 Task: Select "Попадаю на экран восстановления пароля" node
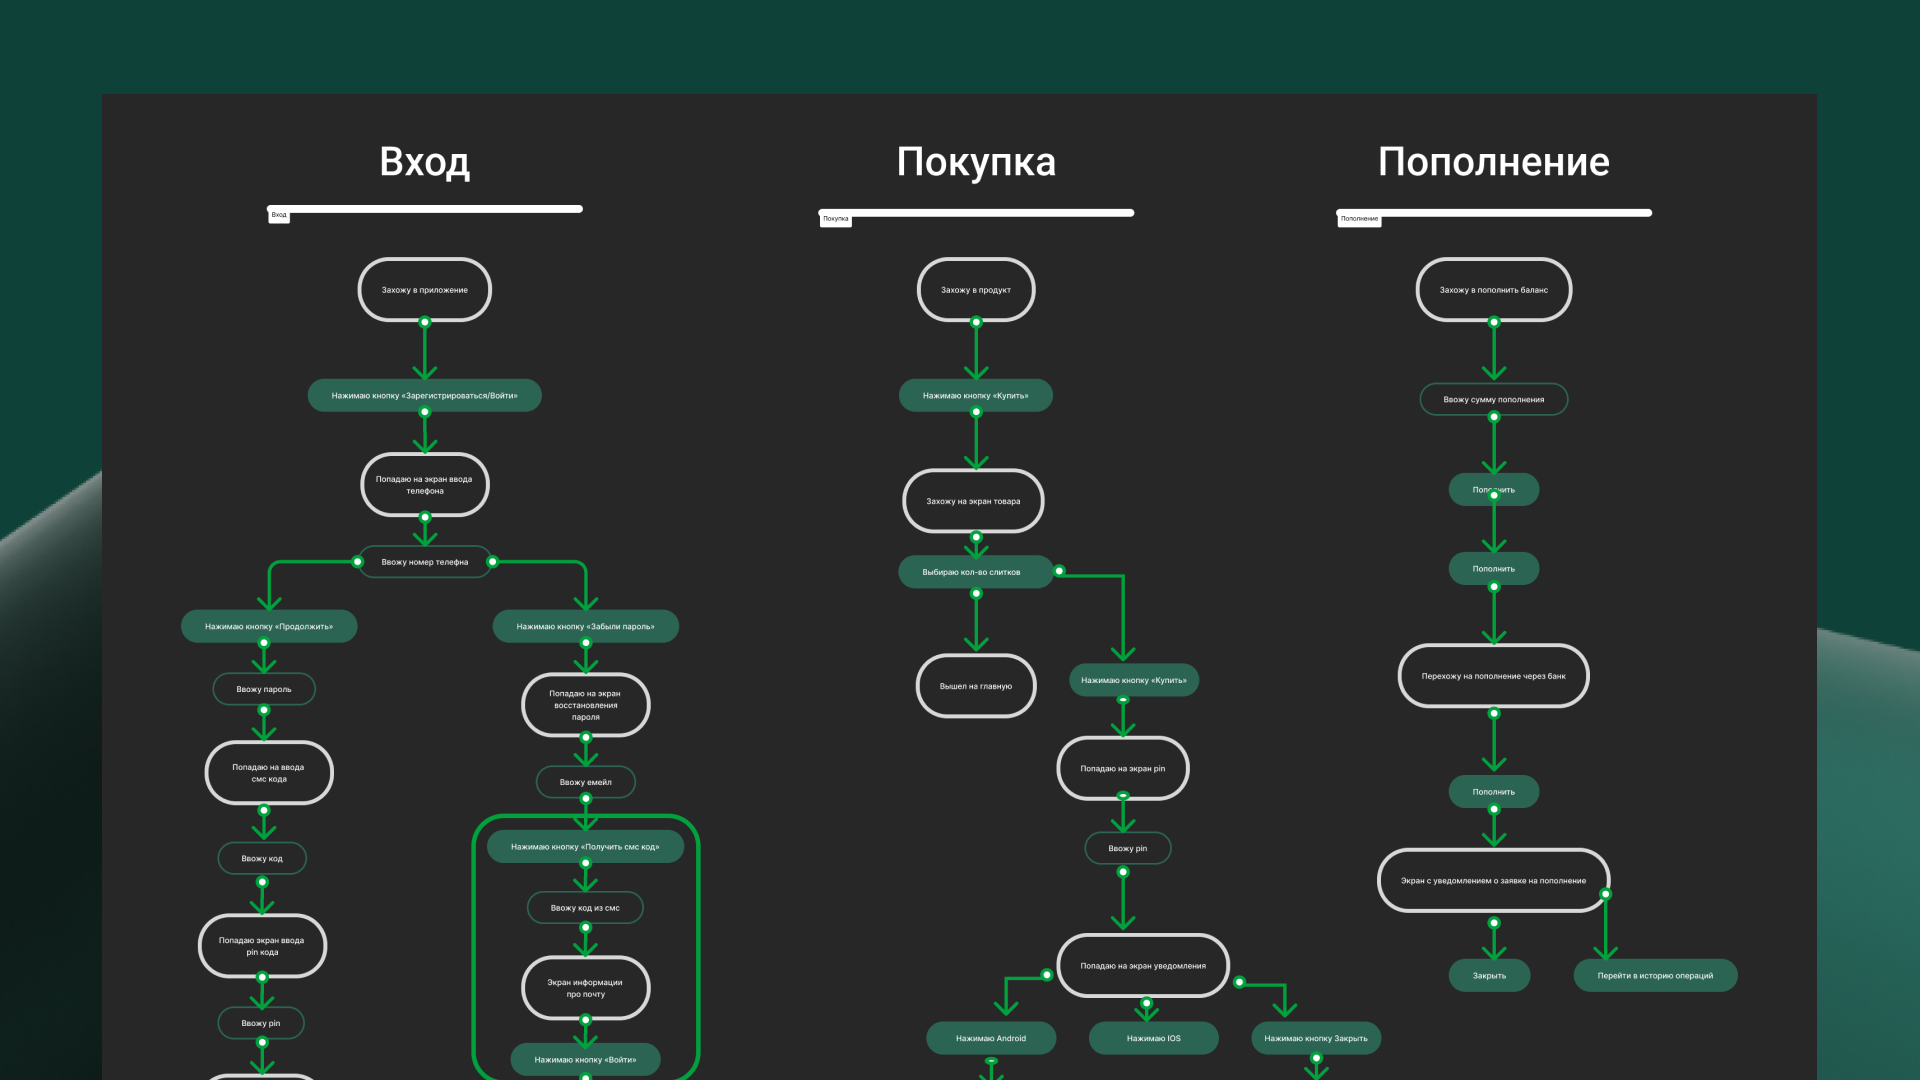pyautogui.click(x=585, y=705)
